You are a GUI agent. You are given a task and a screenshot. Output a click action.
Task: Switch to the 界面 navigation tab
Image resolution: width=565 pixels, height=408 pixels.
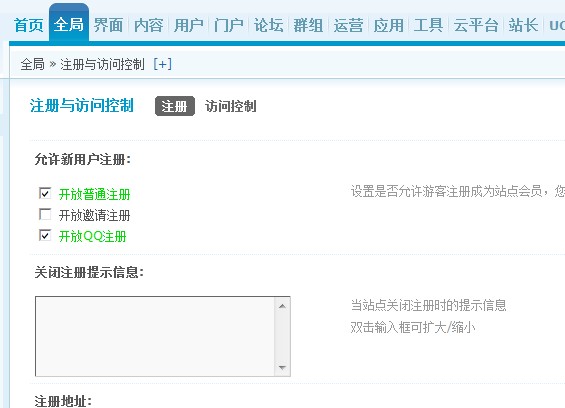pos(108,25)
